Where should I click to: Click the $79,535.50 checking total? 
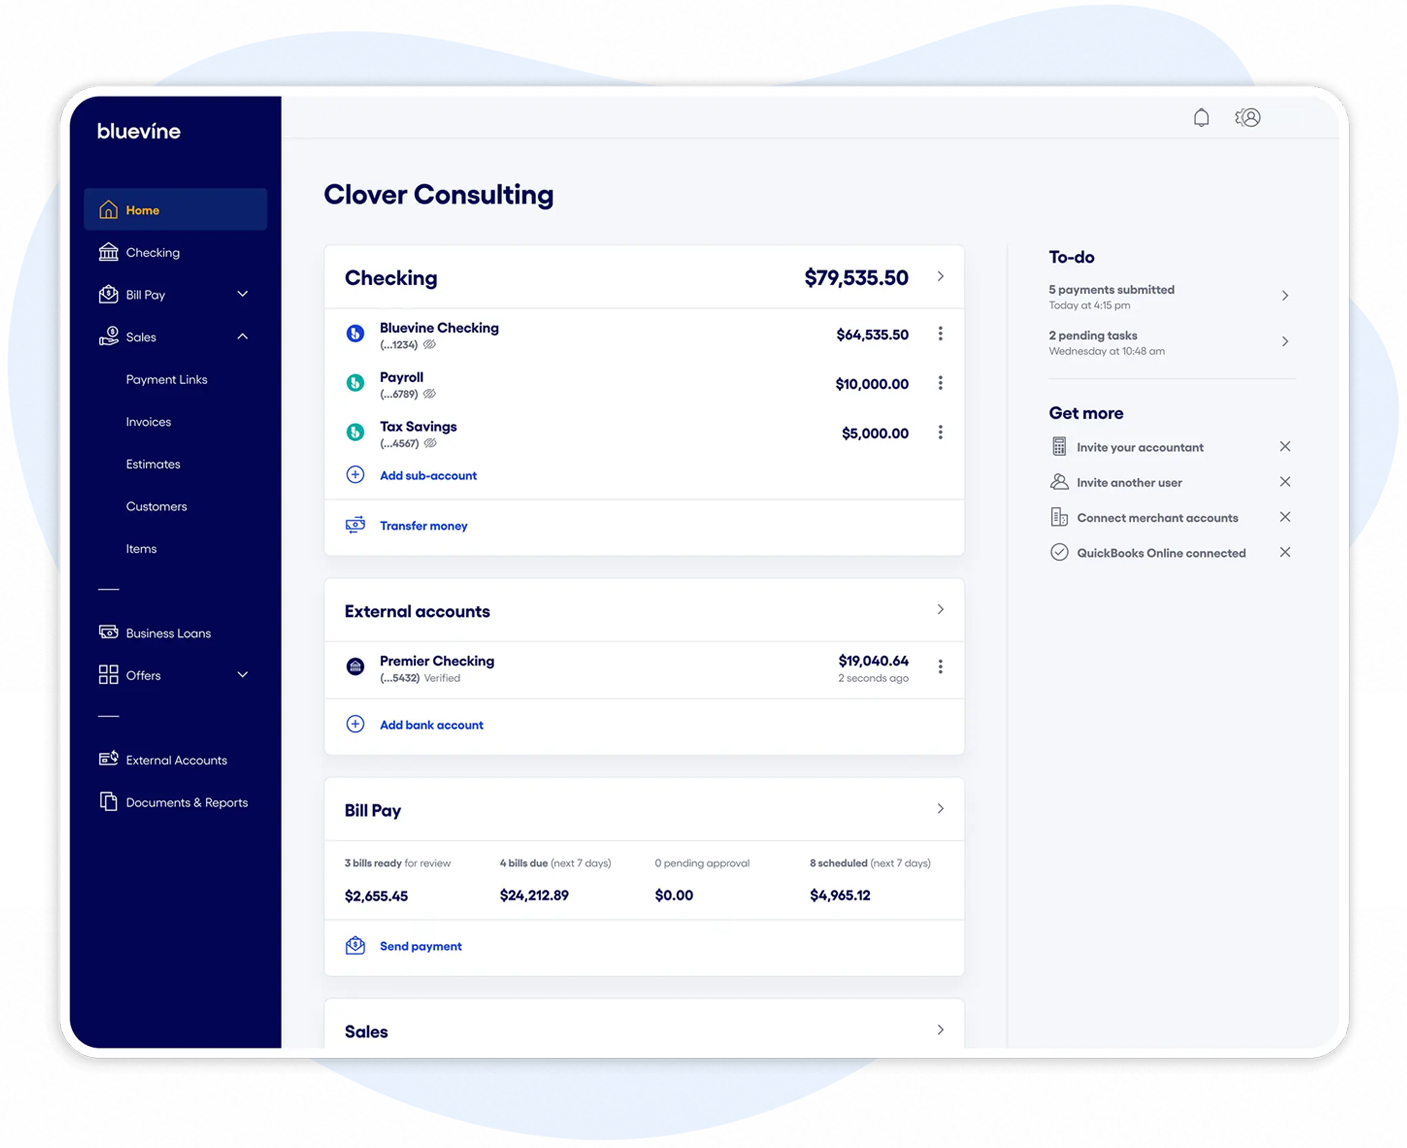(856, 277)
